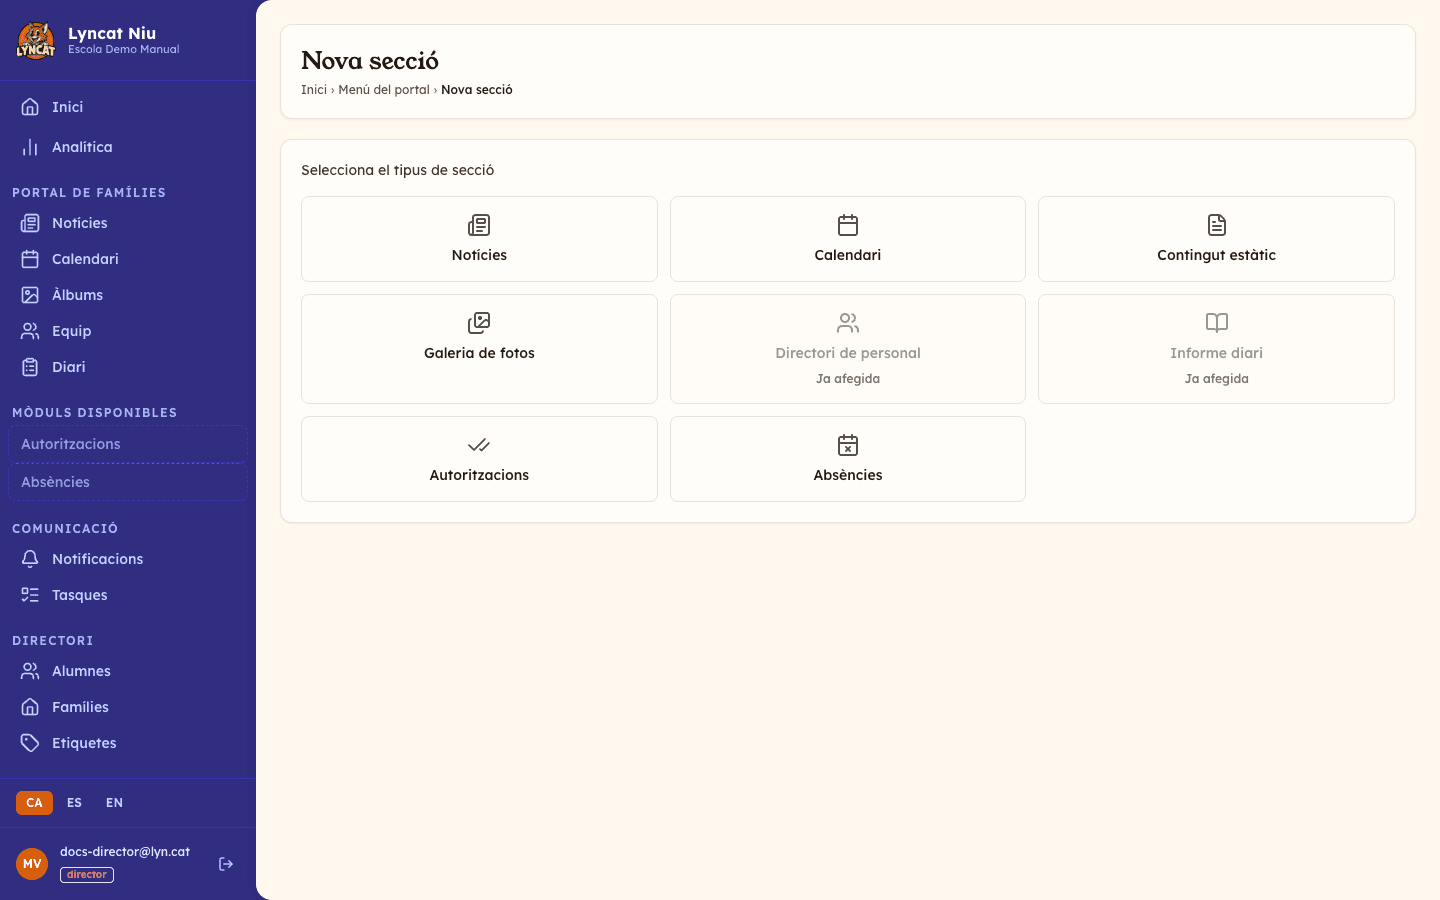Click the open book icon on Informe diari card

(x=1217, y=323)
